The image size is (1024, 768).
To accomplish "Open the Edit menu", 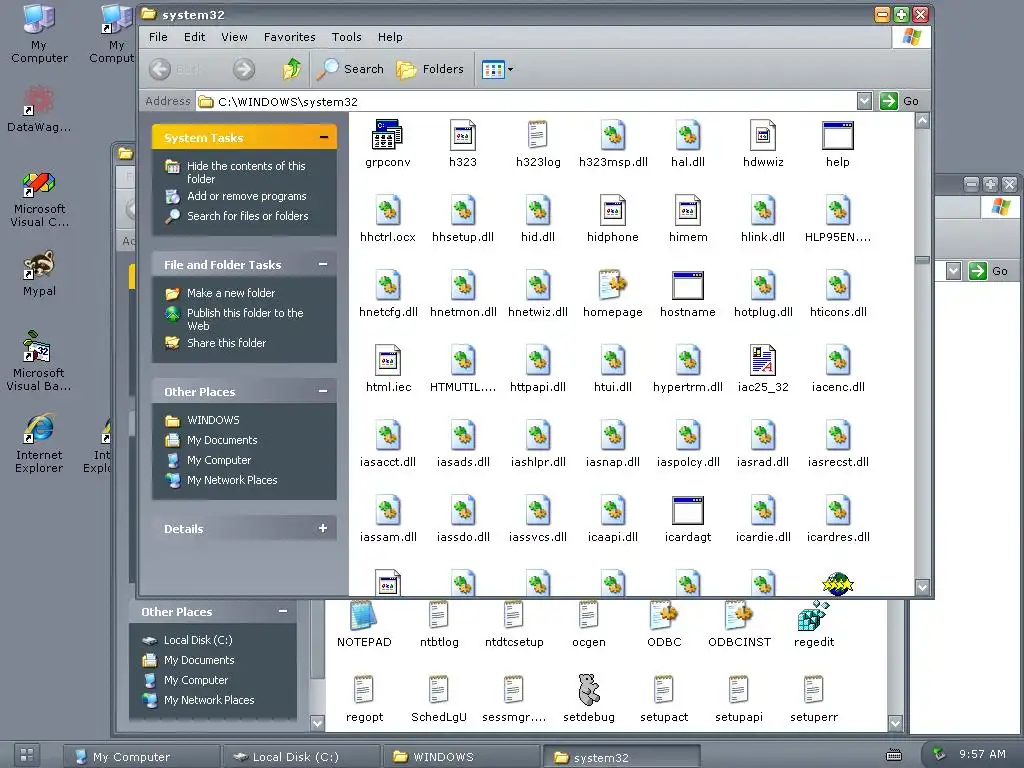I will coord(195,37).
